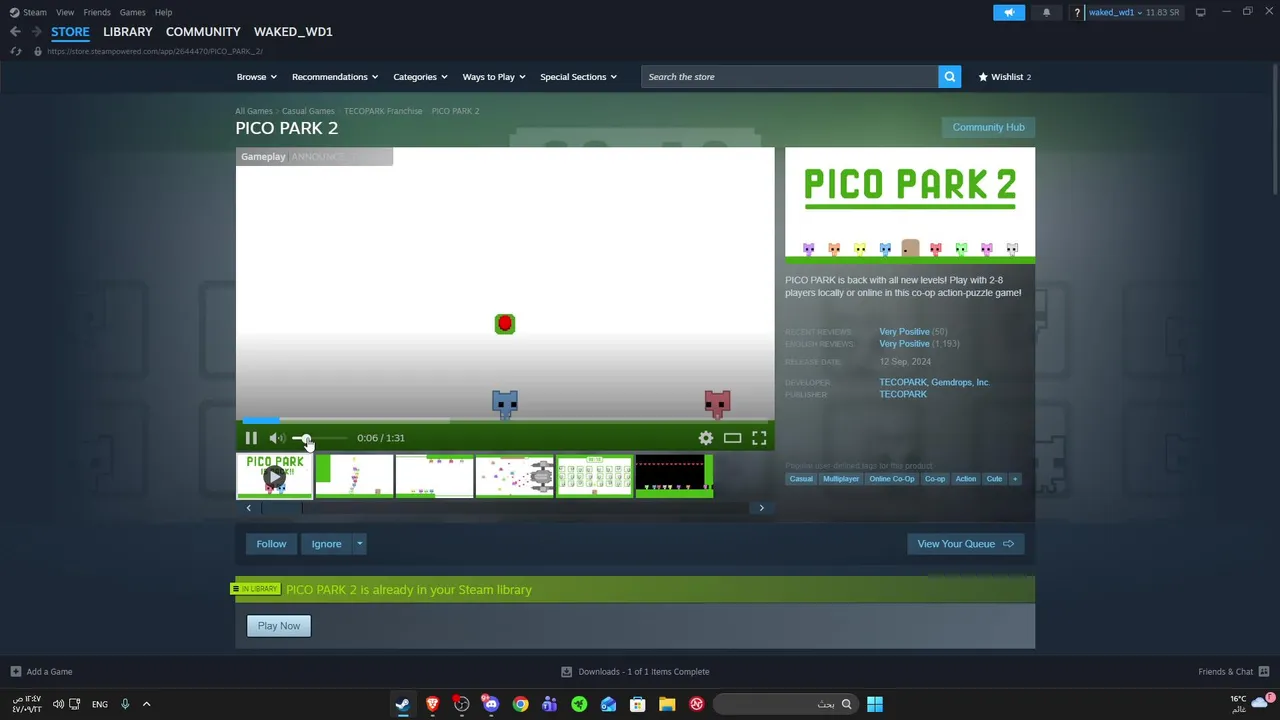Screen dimensions: 1280x720
Task: Open the WAKED_WD1 profile tab
Action: 293,32
